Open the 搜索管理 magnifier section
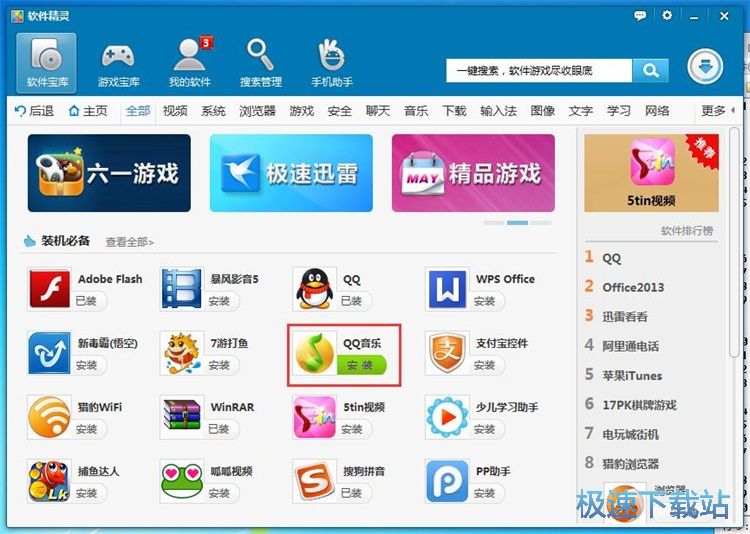Image resolution: width=750 pixels, height=534 pixels. 261,63
